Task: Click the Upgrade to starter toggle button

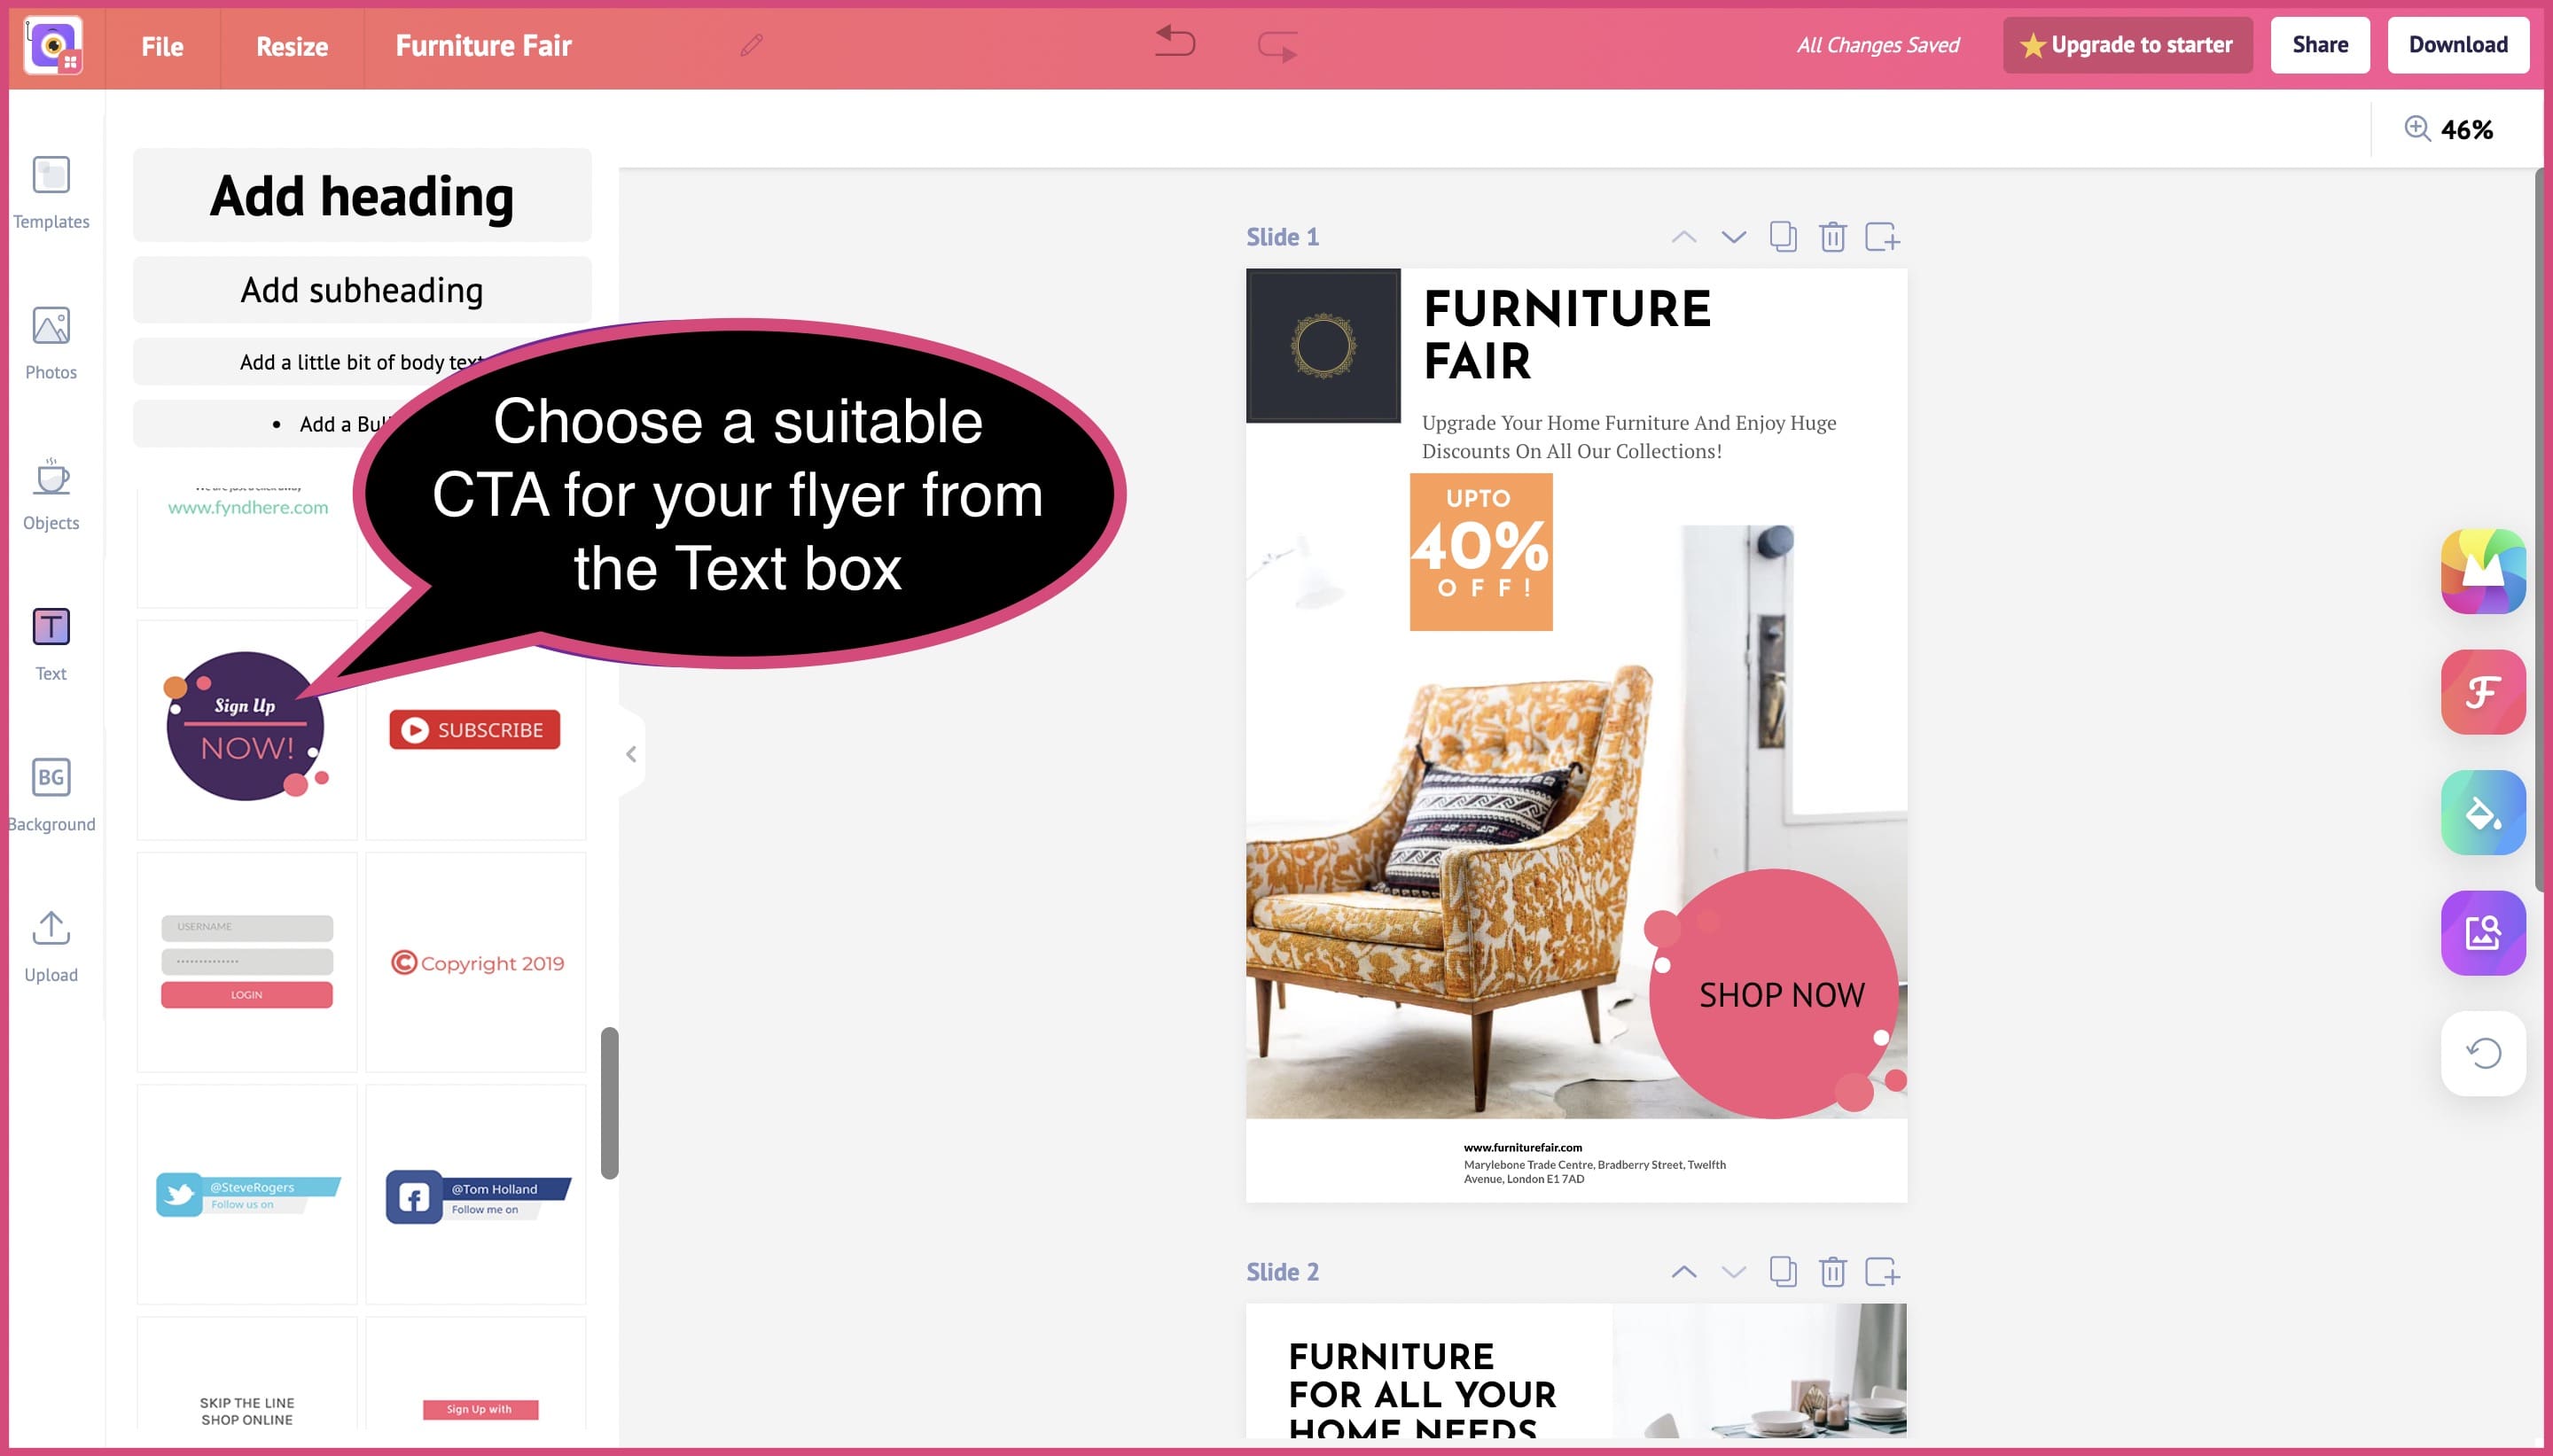Action: pyautogui.click(x=2127, y=43)
